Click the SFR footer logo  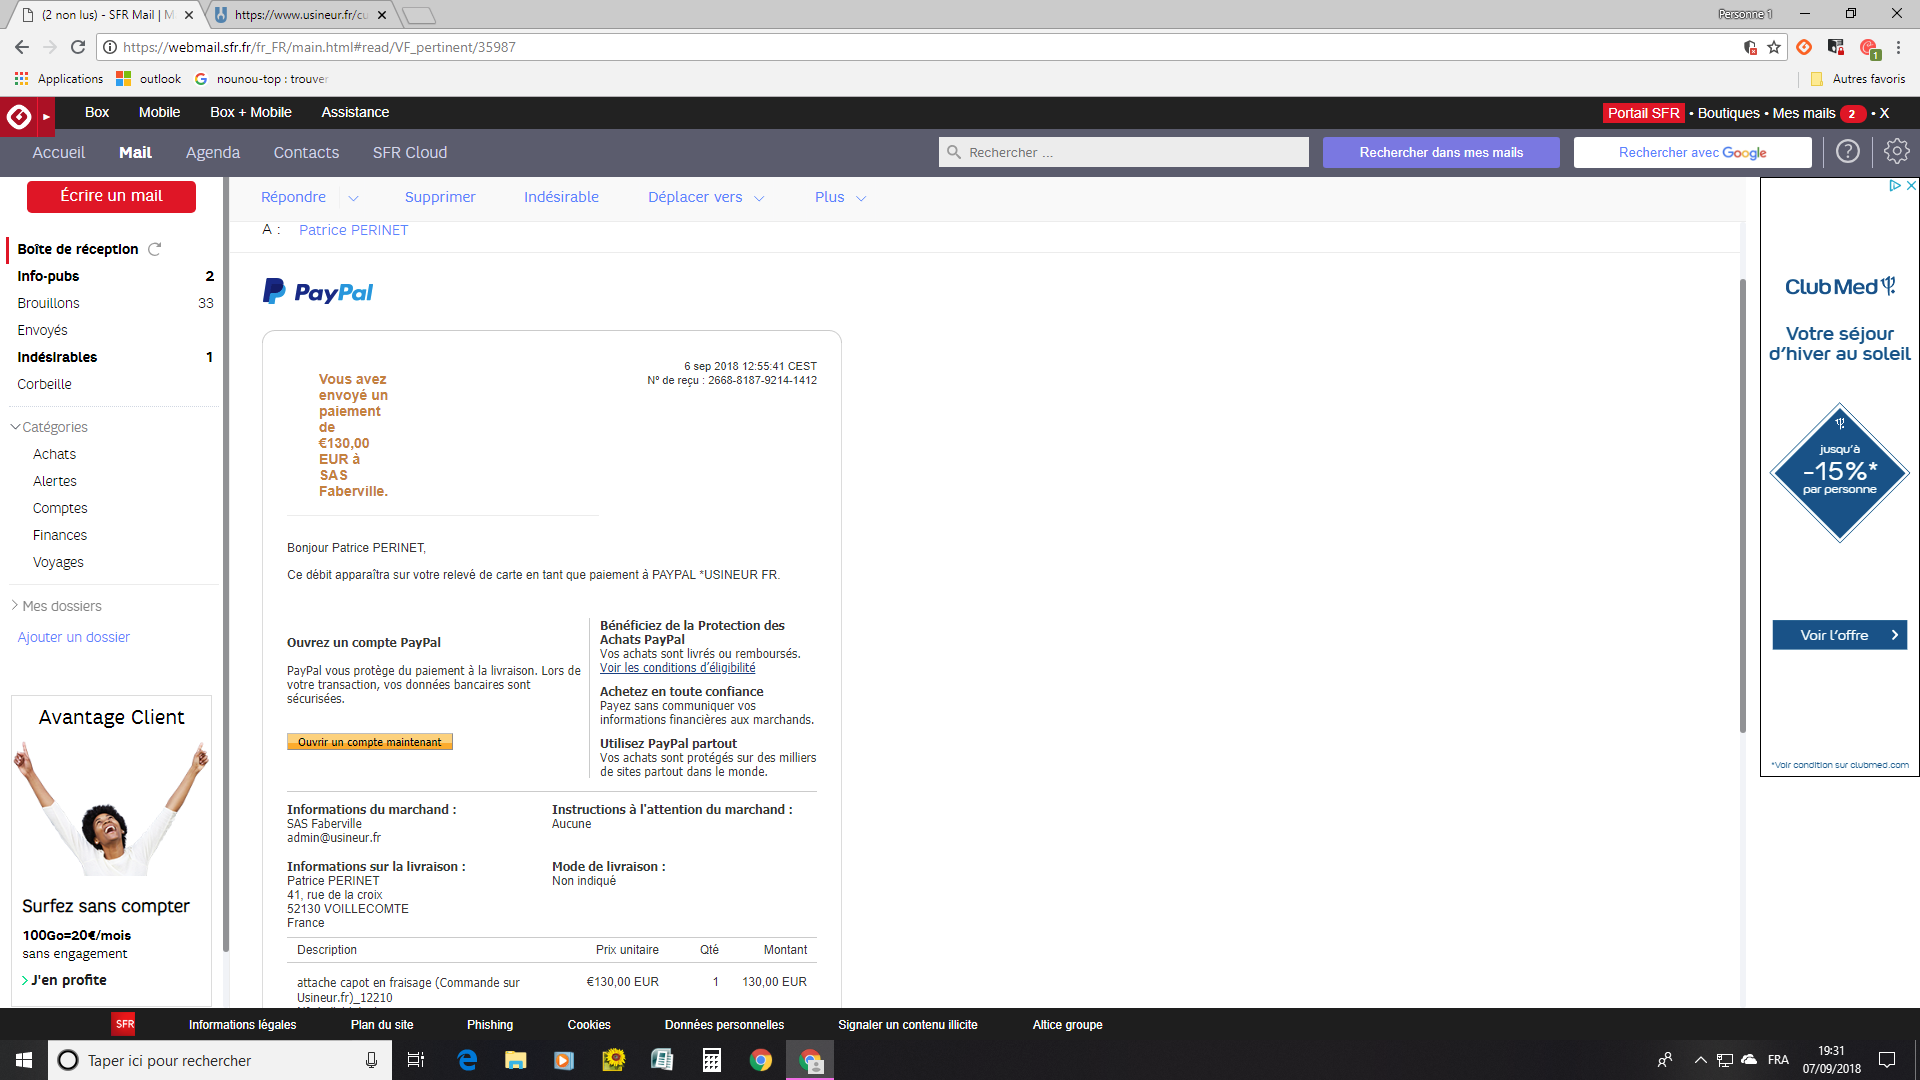pos(124,1024)
